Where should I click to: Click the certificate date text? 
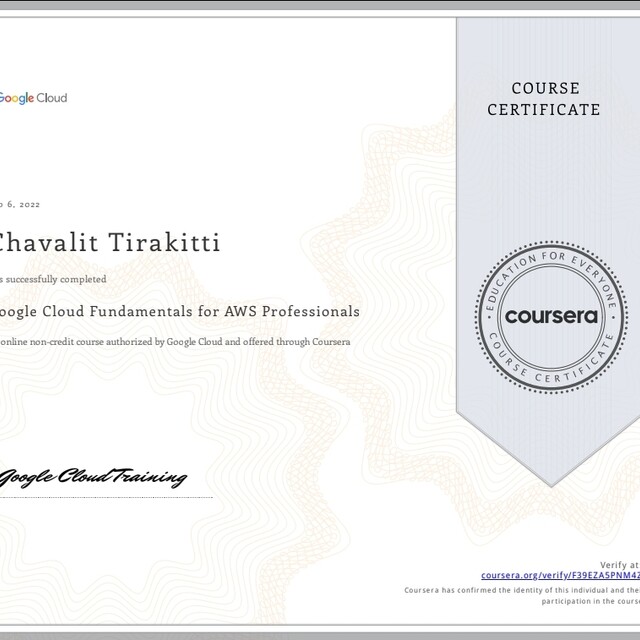click(x=20, y=204)
